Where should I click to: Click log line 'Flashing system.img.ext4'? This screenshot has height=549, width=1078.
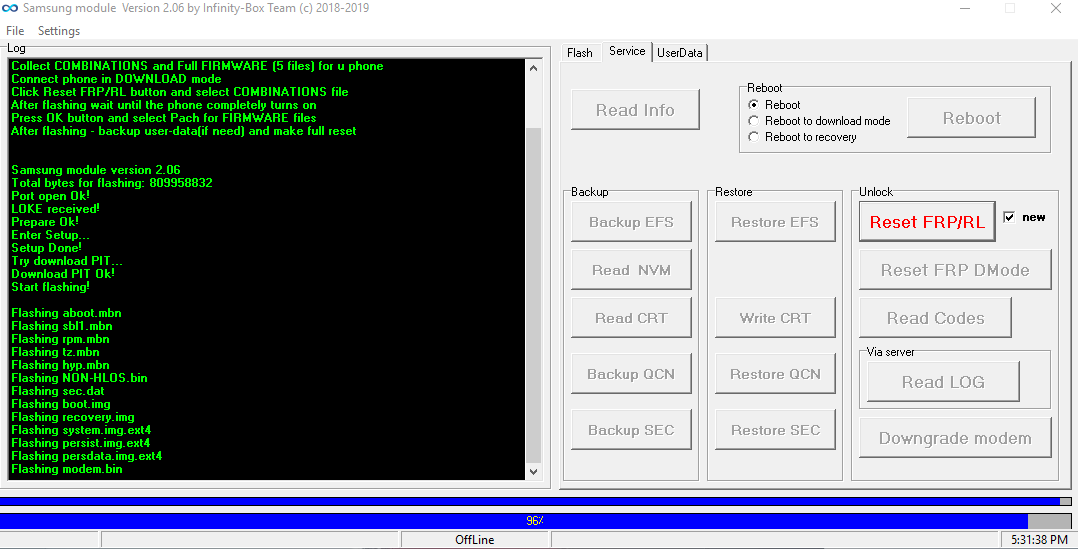81,430
